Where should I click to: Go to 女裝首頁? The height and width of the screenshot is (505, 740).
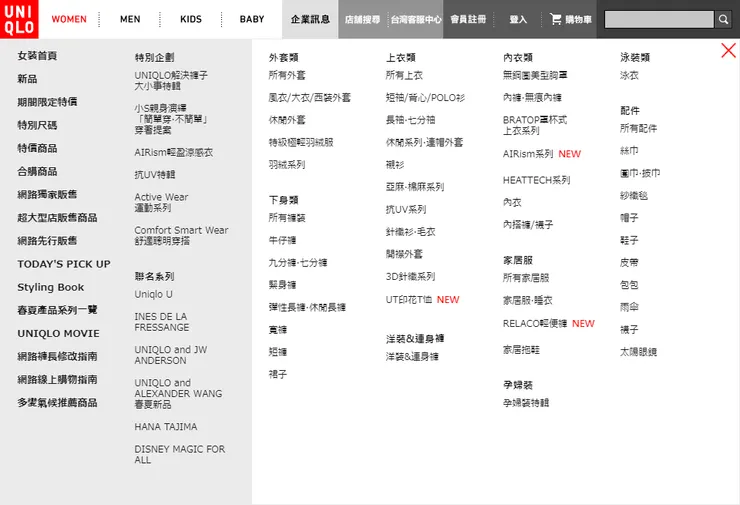tap(37, 56)
